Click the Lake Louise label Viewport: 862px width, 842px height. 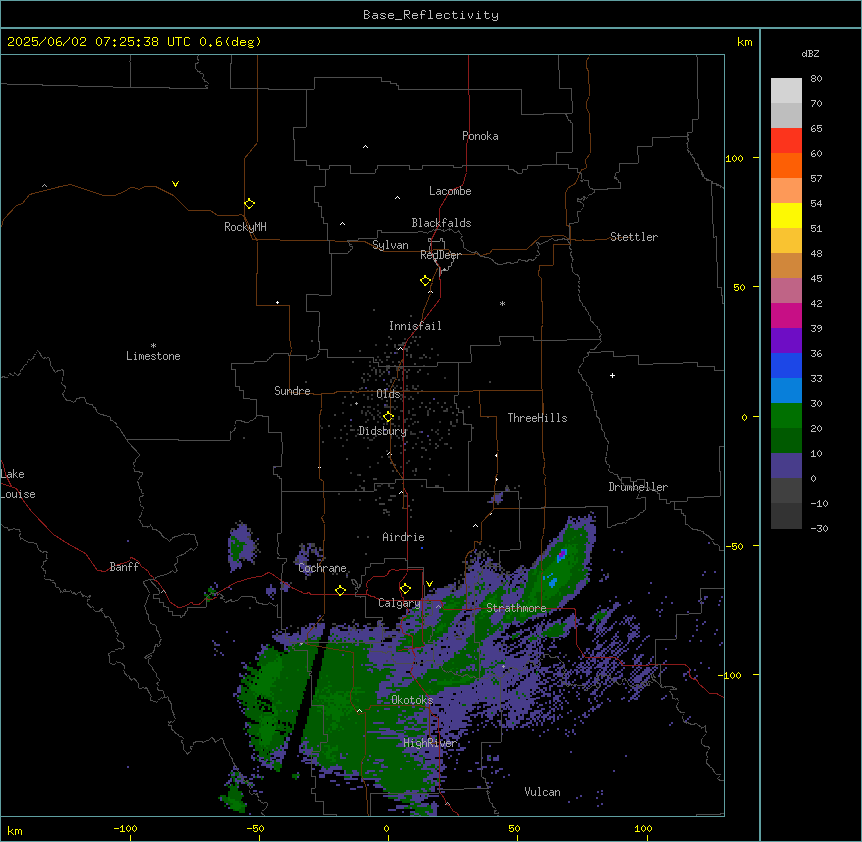click(18, 484)
